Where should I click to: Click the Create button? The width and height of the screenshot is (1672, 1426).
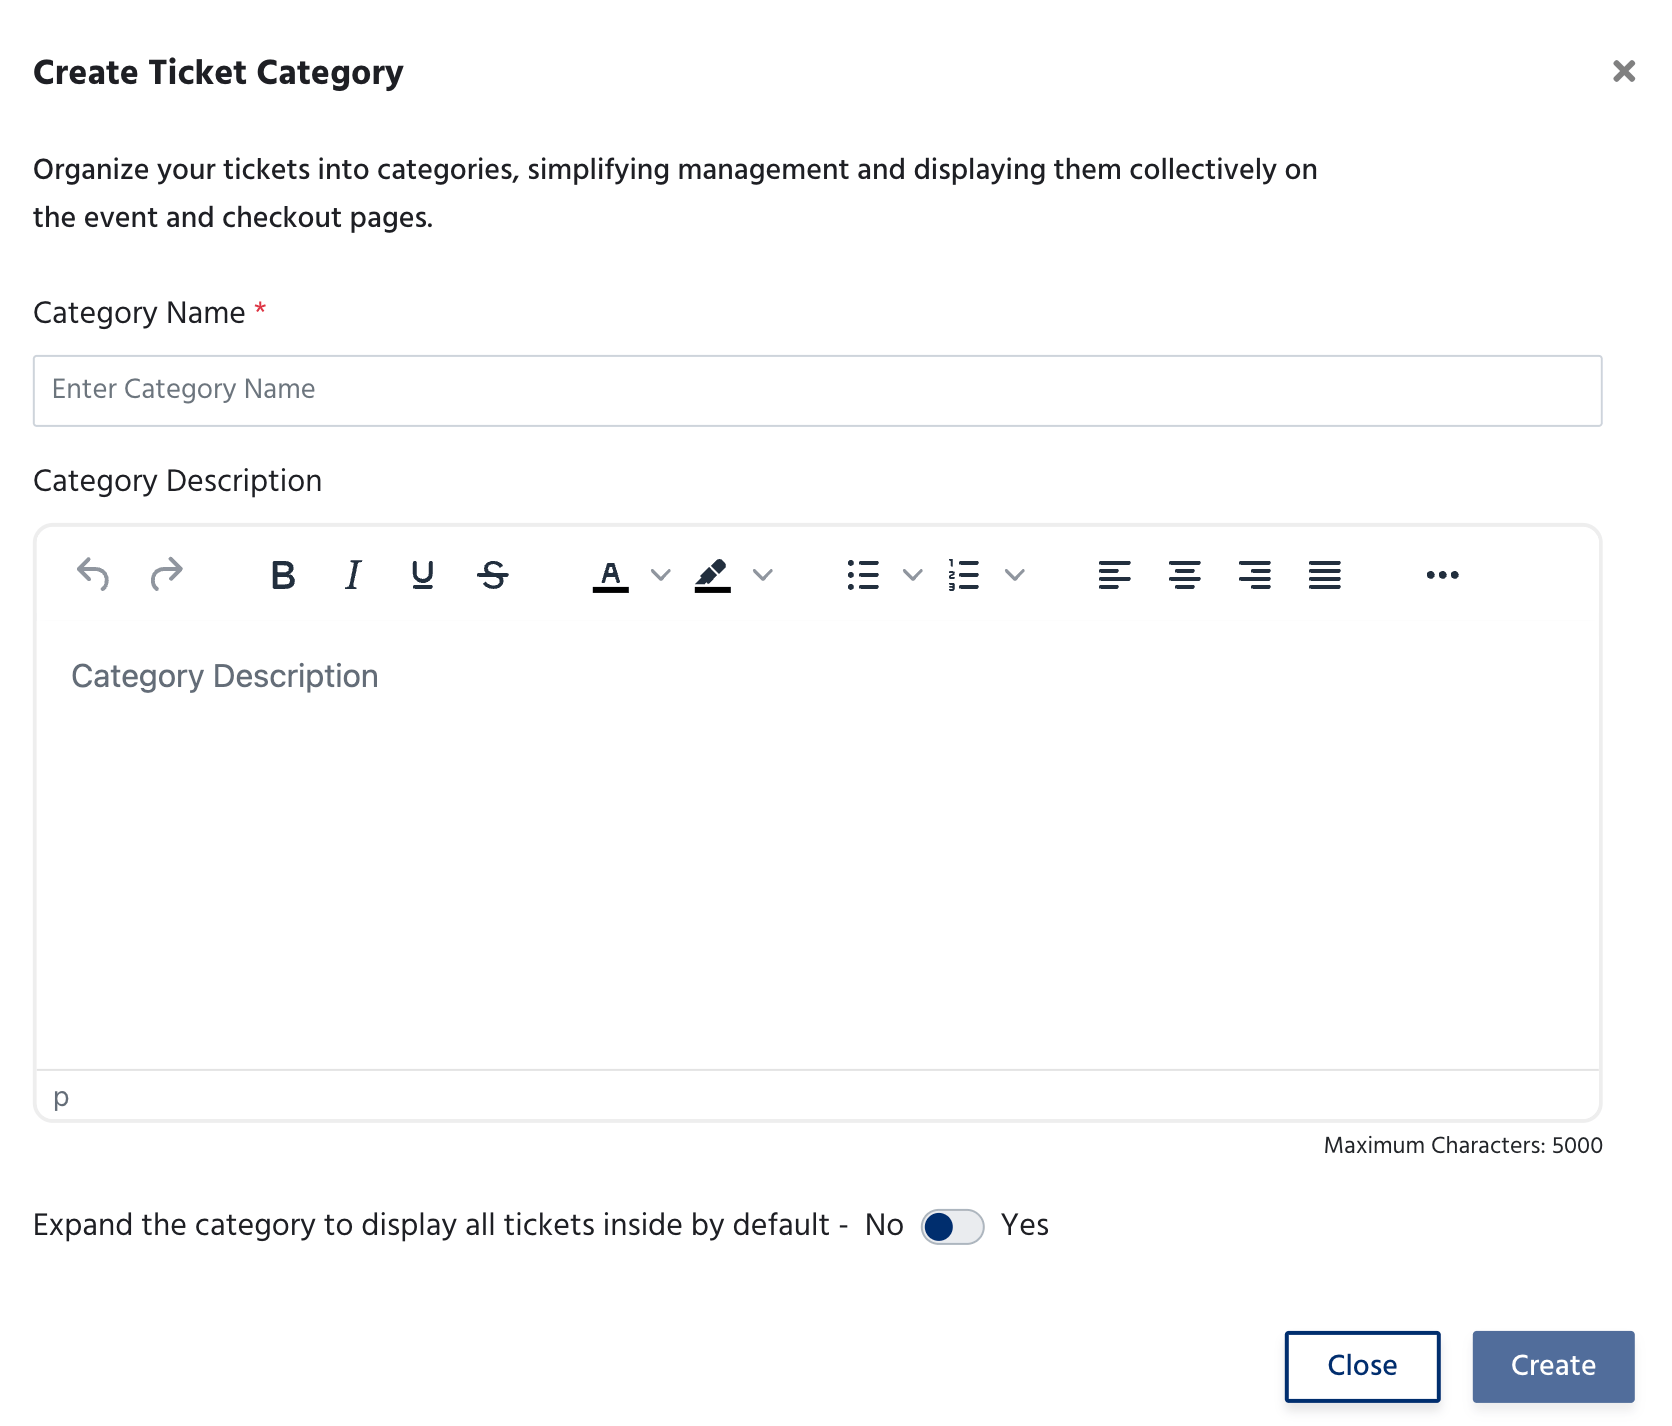coord(1553,1366)
